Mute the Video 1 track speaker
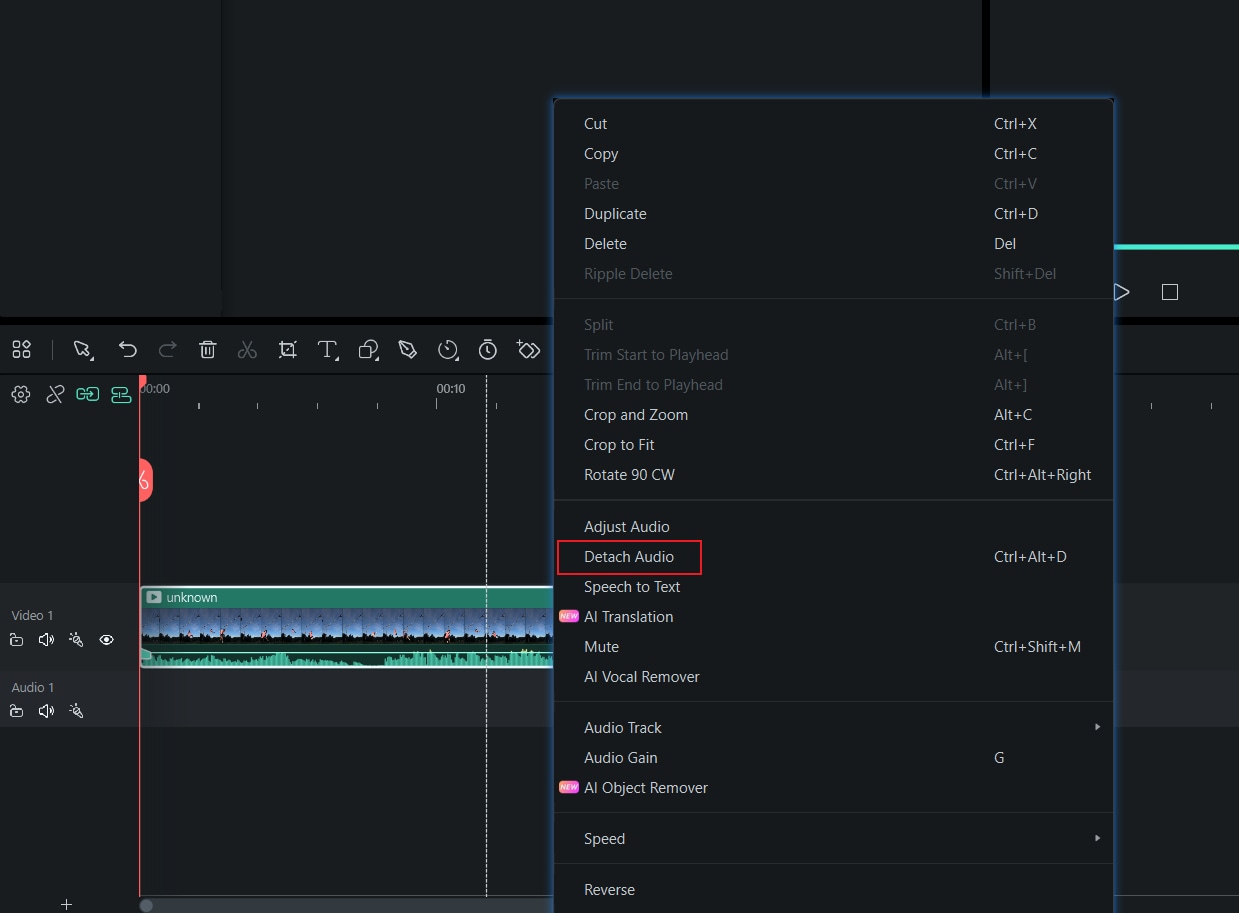The height and width of the screenshot is (913, 1239). click(x=46, y=640)
